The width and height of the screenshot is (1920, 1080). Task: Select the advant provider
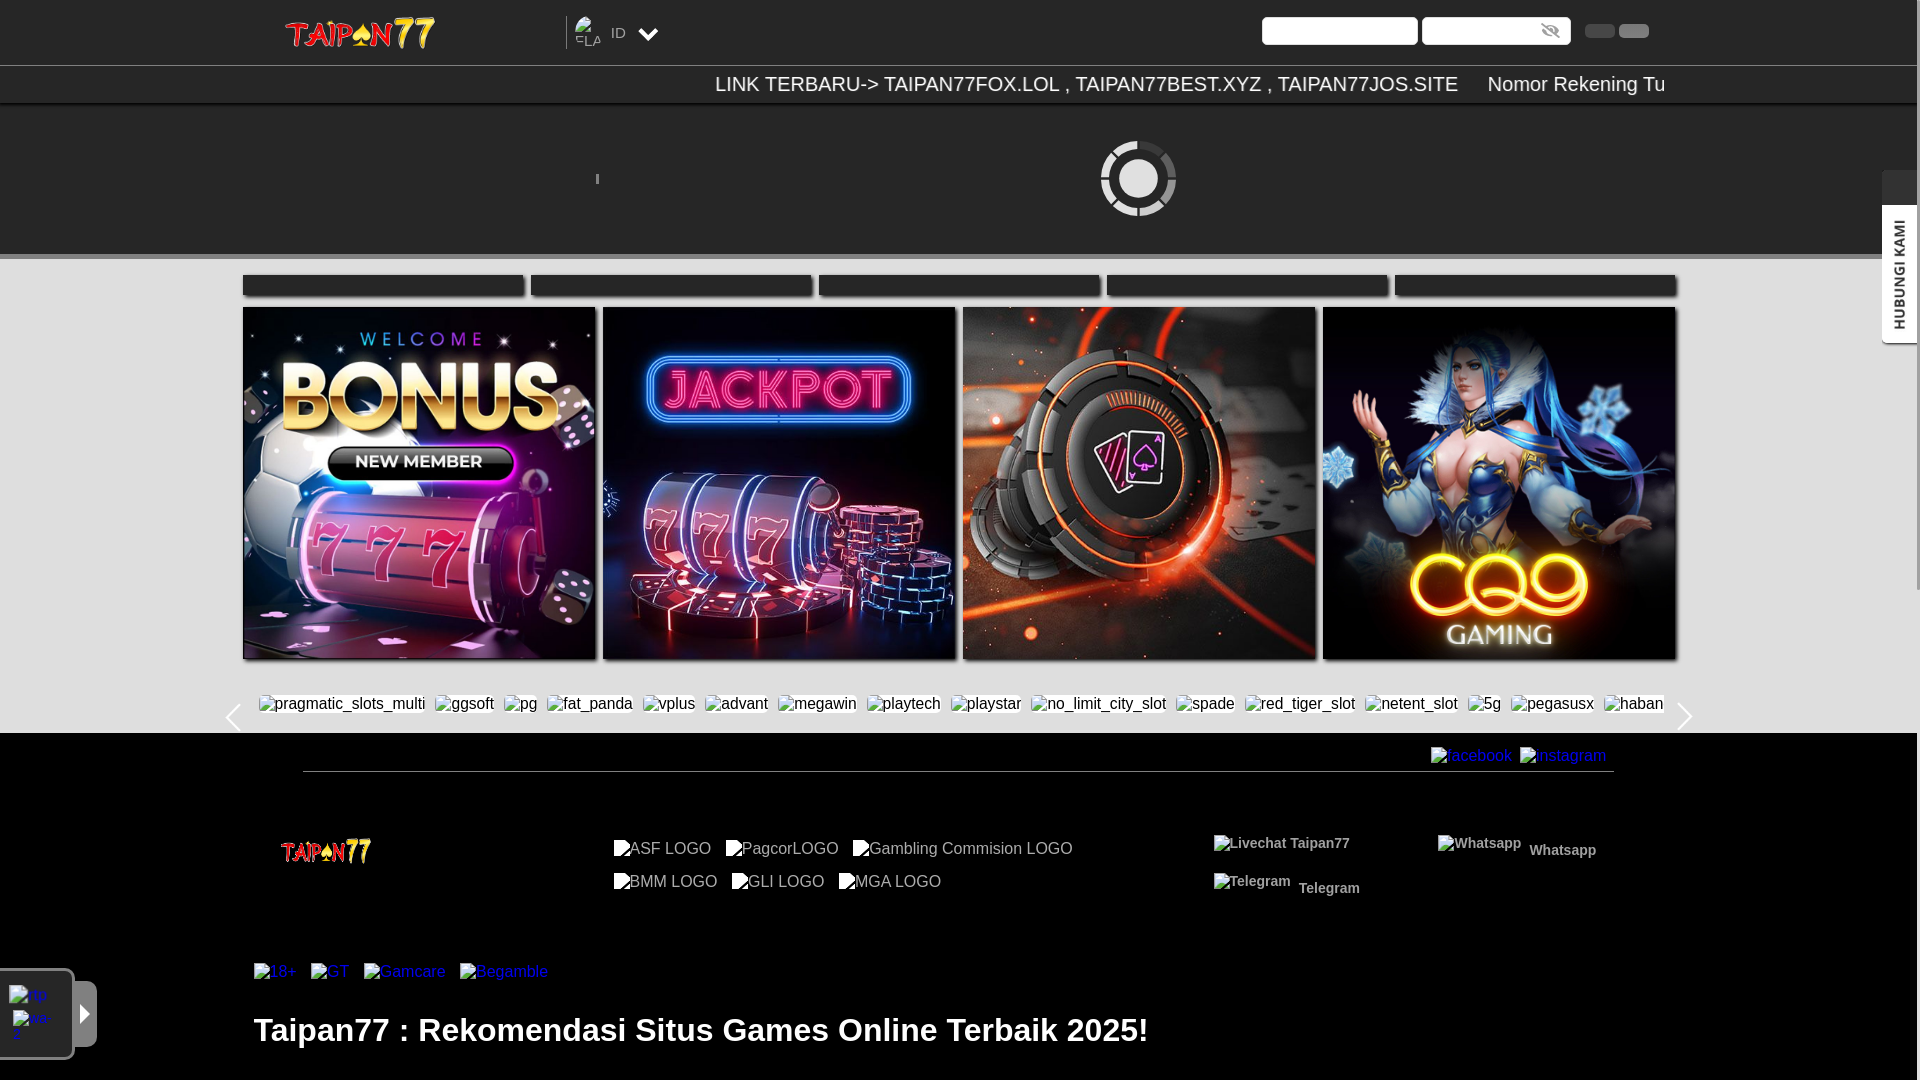click(x=736, y=704)
